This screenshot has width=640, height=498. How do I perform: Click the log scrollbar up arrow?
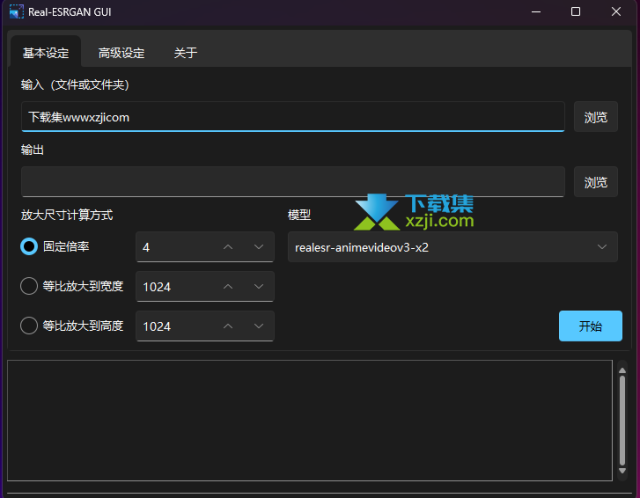tap(622, 371)
